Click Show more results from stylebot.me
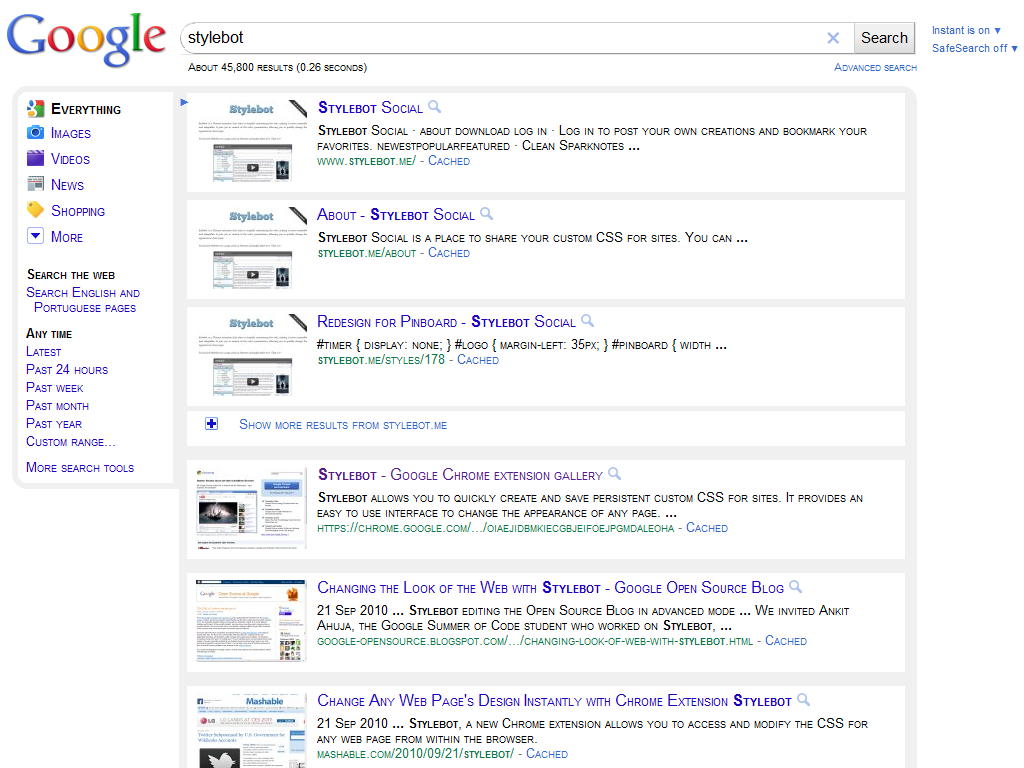 343,425
